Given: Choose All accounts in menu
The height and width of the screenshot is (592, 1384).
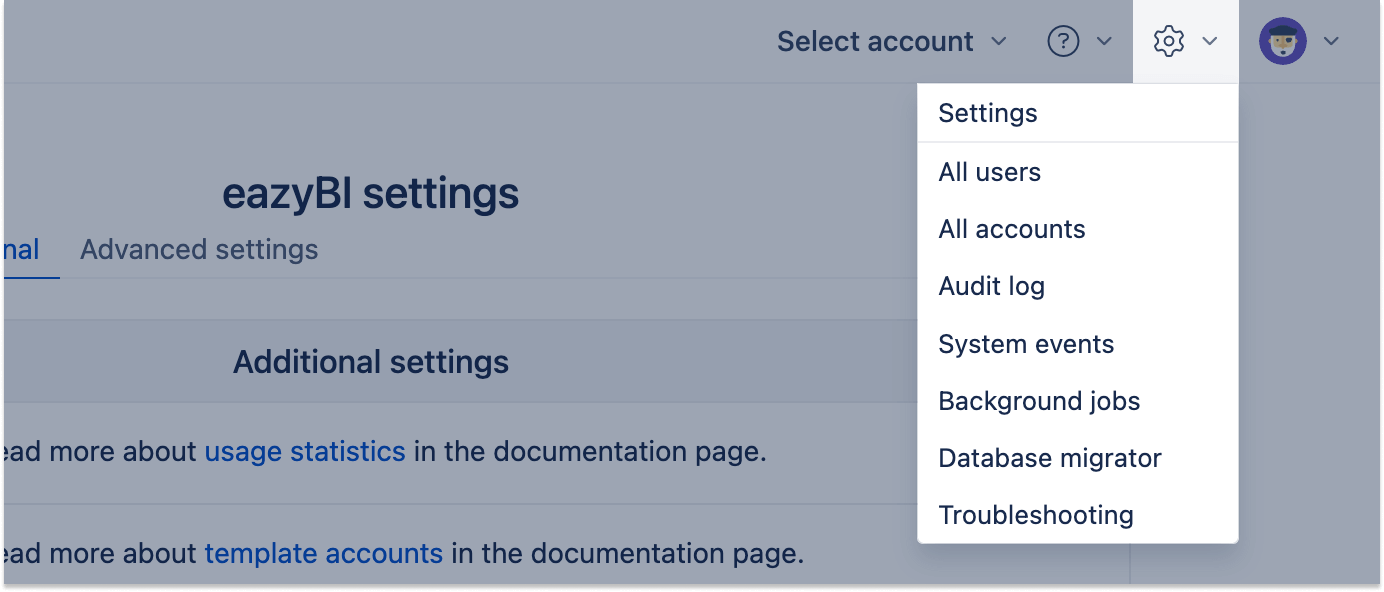Looking at the screenshot, I should (1011, 229).
